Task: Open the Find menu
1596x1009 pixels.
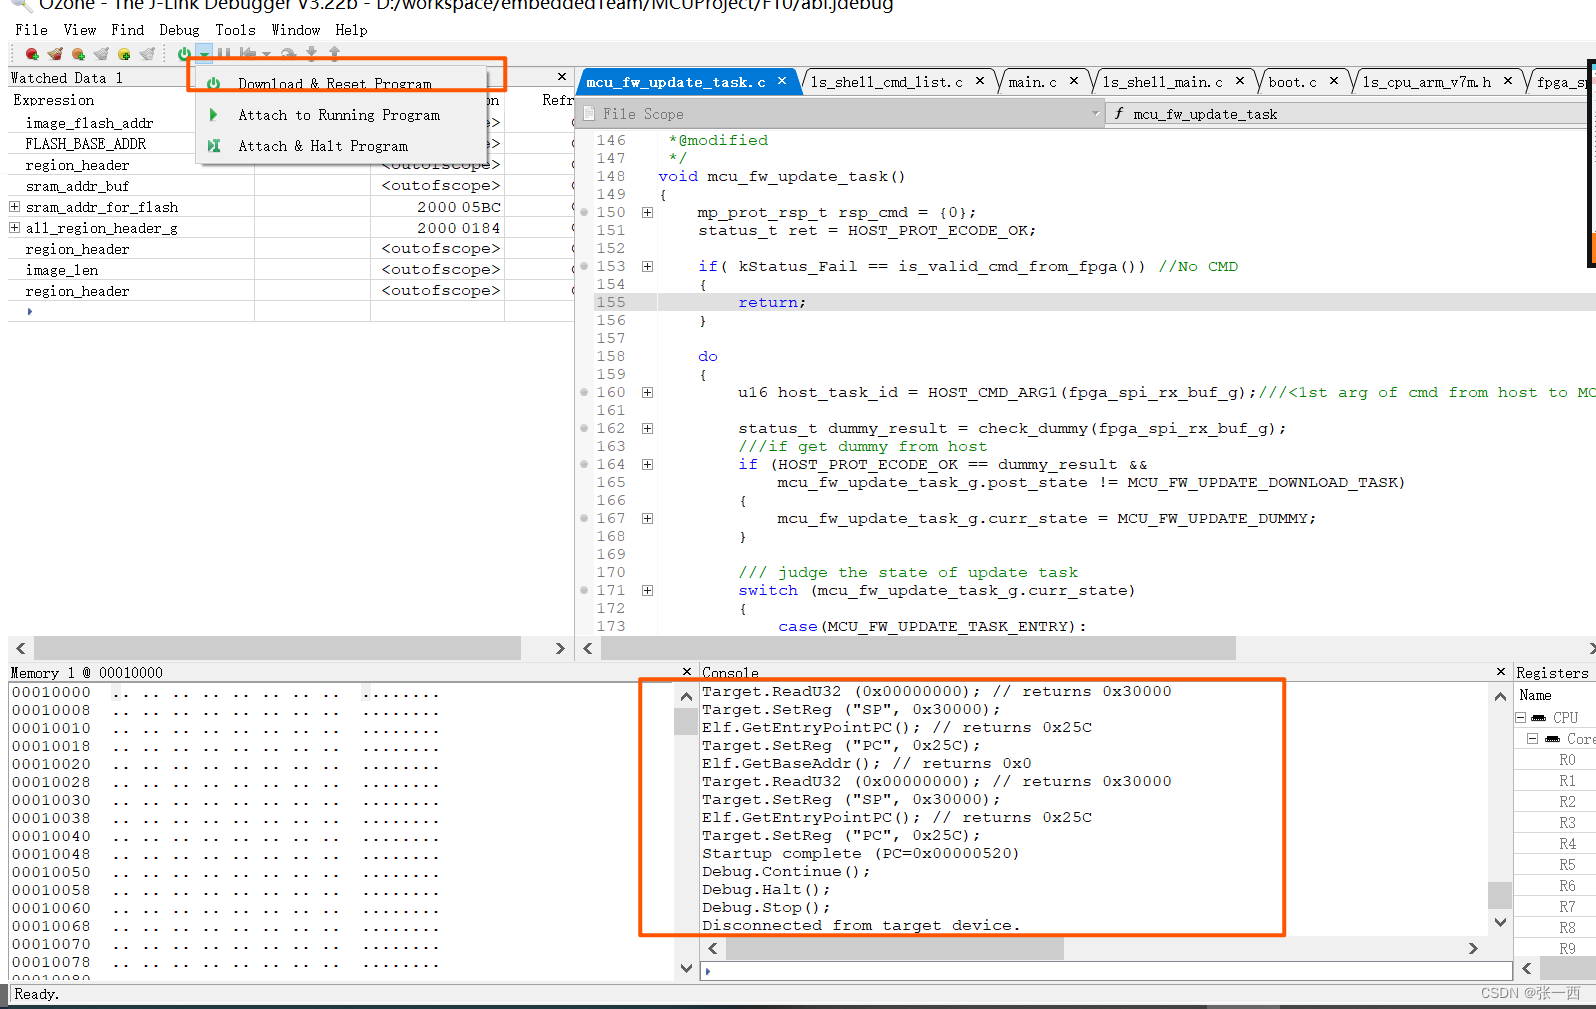Action: (x=128, y=30)
